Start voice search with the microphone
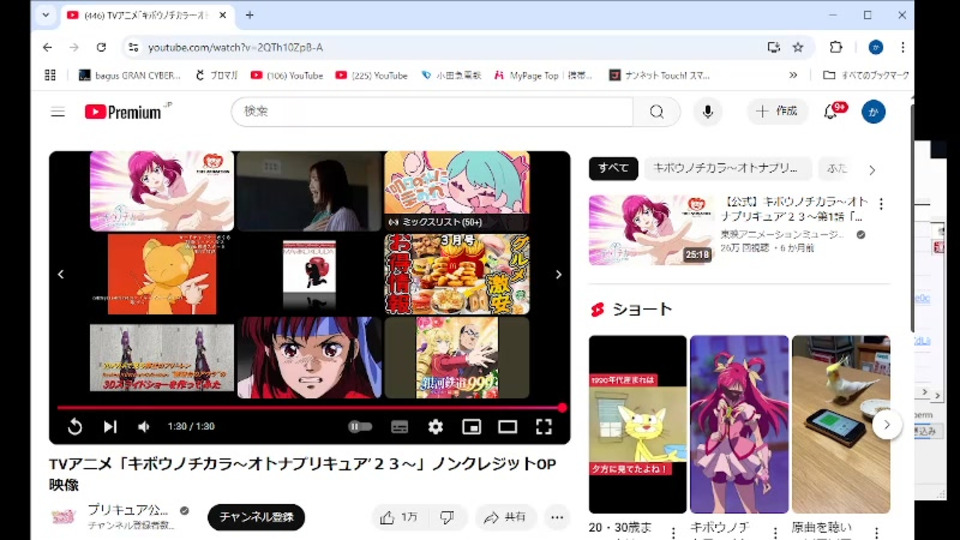This screenshot has height=540, width=960. 708,111
